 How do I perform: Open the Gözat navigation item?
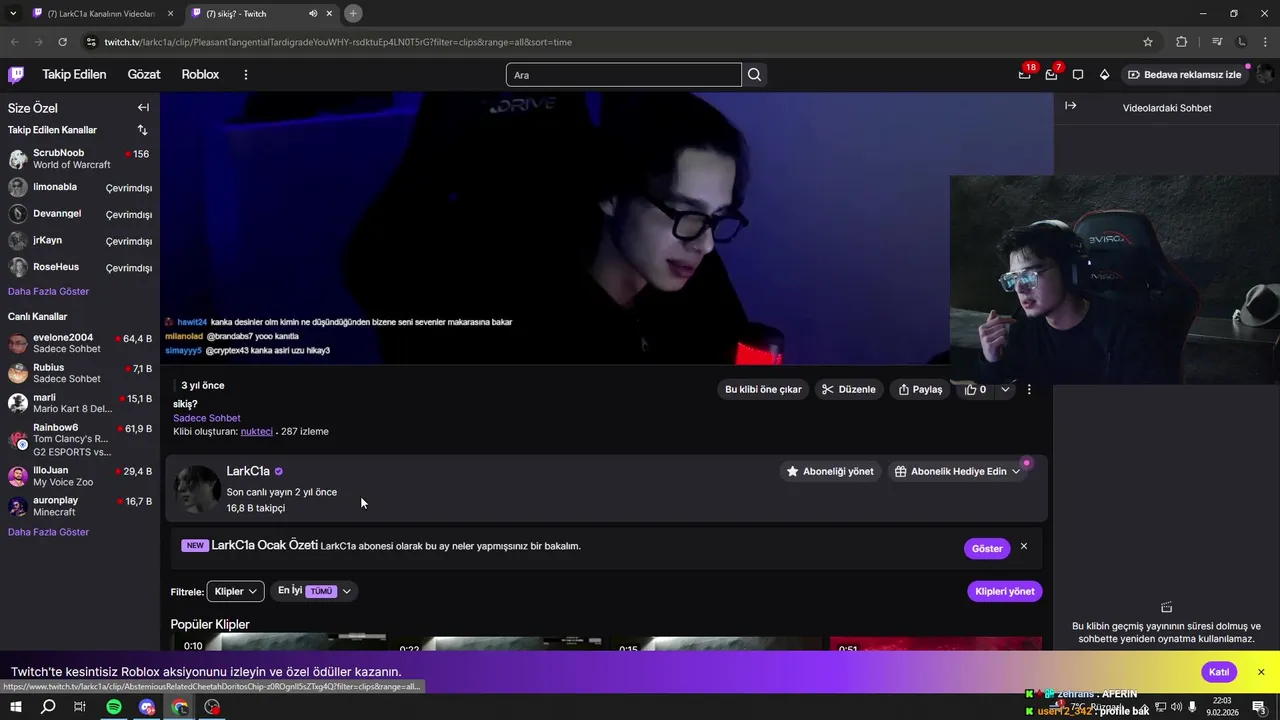144,75
